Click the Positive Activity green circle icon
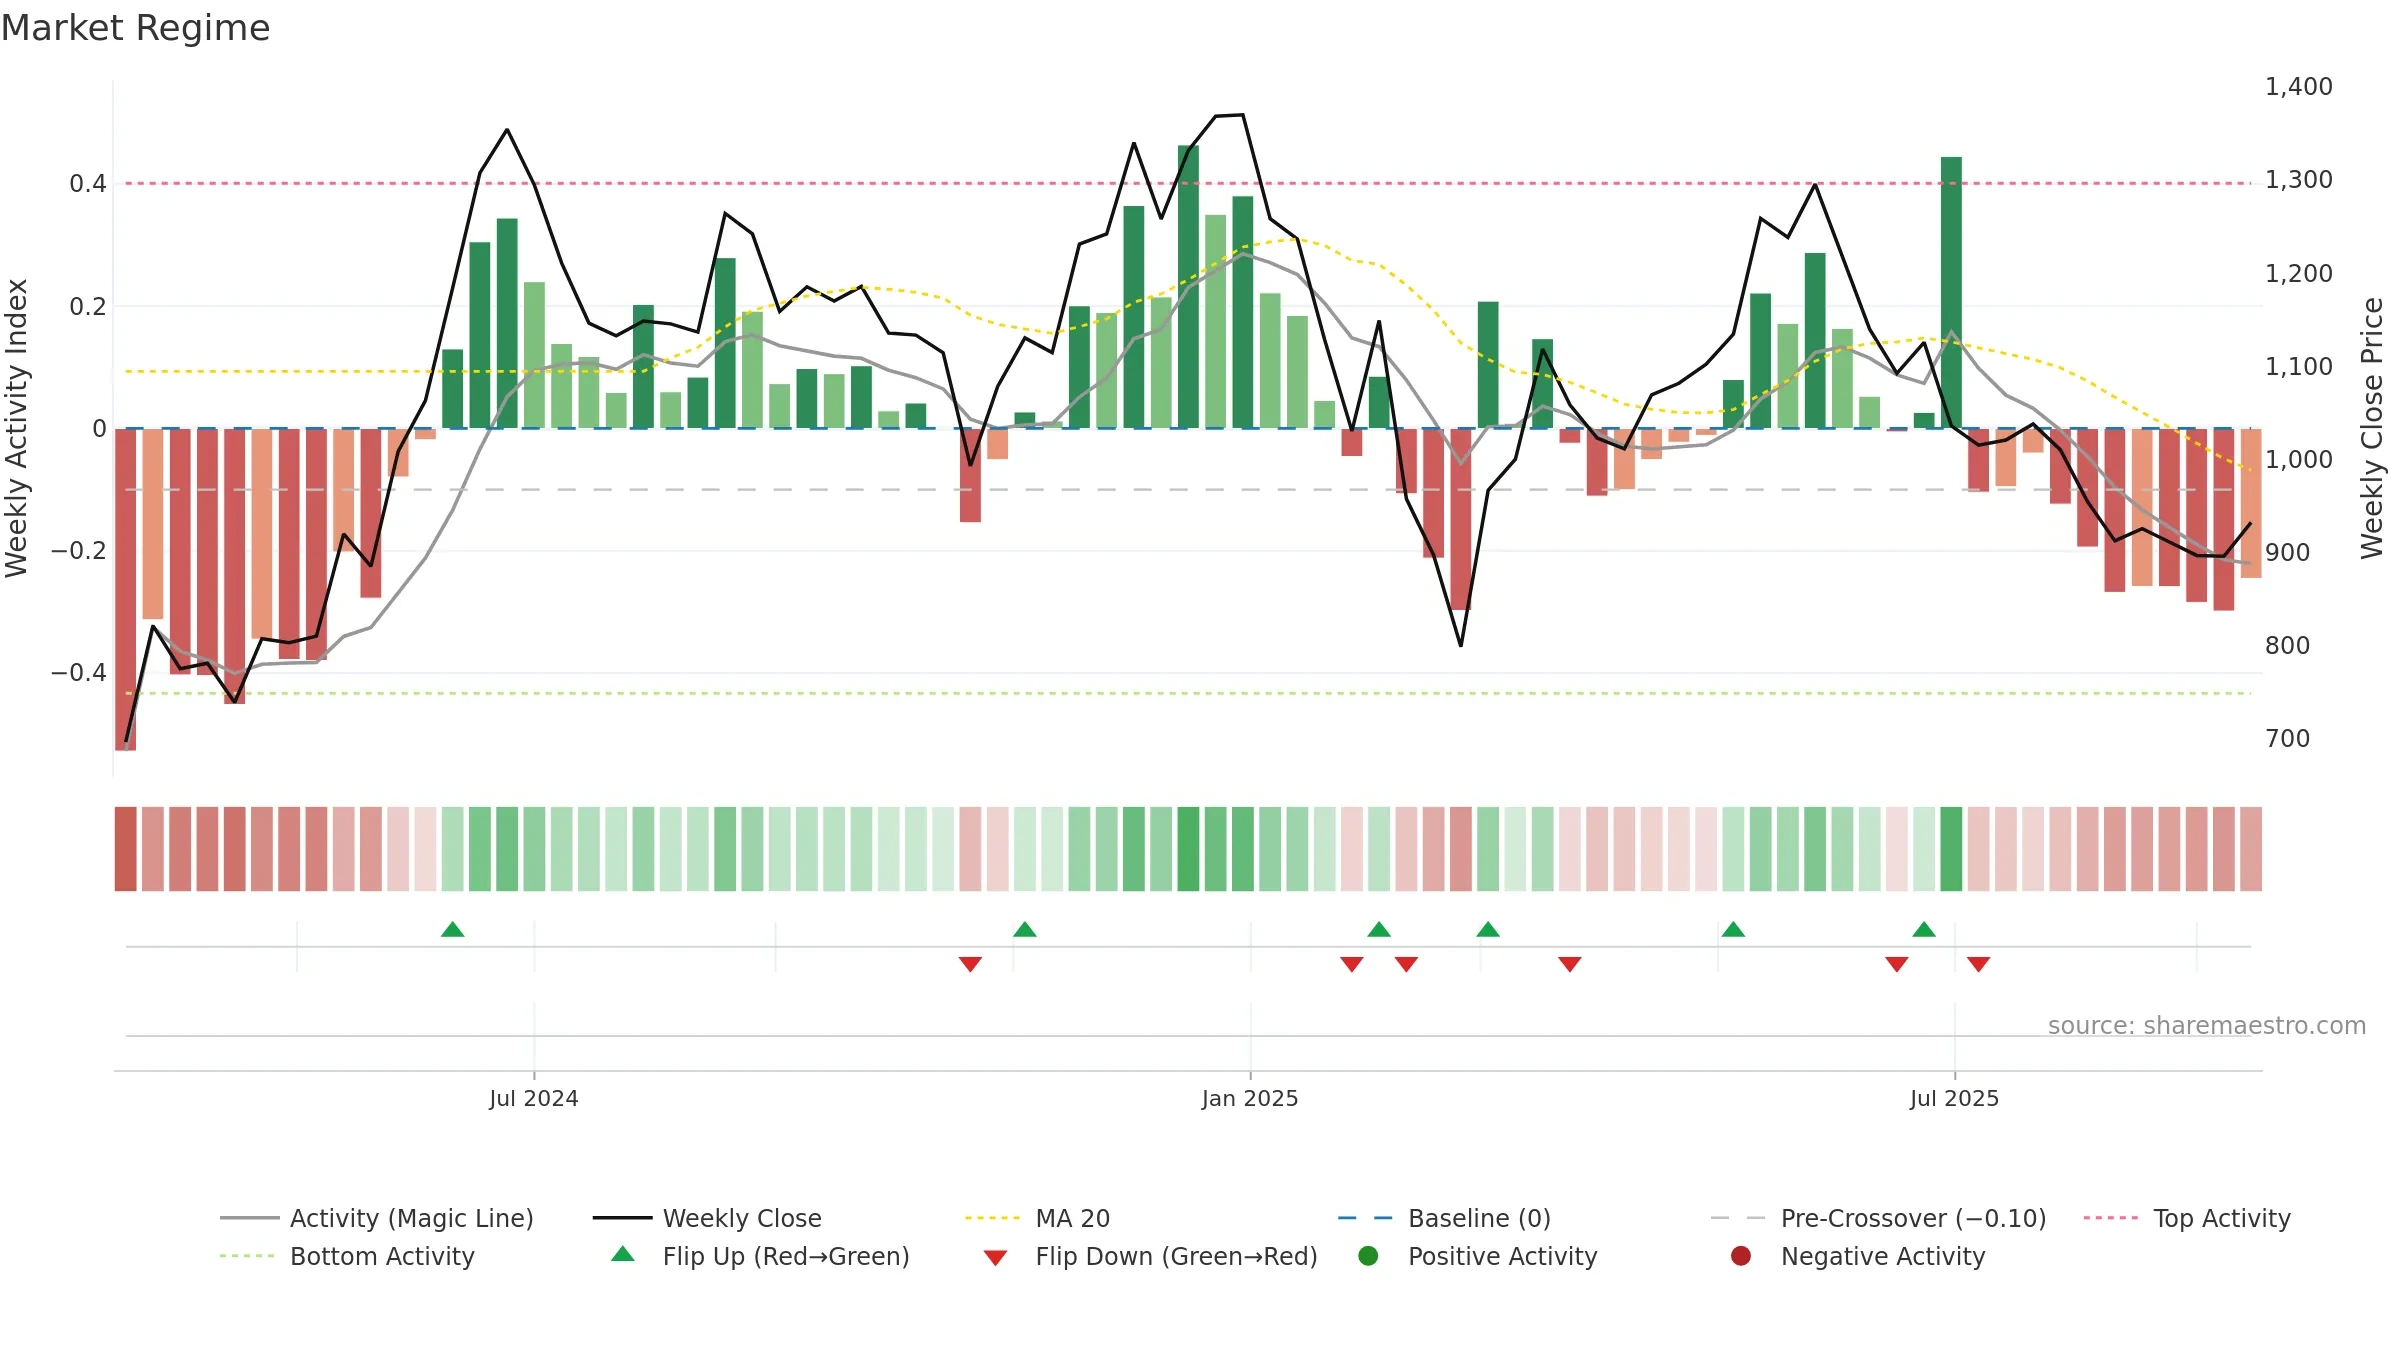This screenshot has height=1350, width=2400. pos(1368,1256)
